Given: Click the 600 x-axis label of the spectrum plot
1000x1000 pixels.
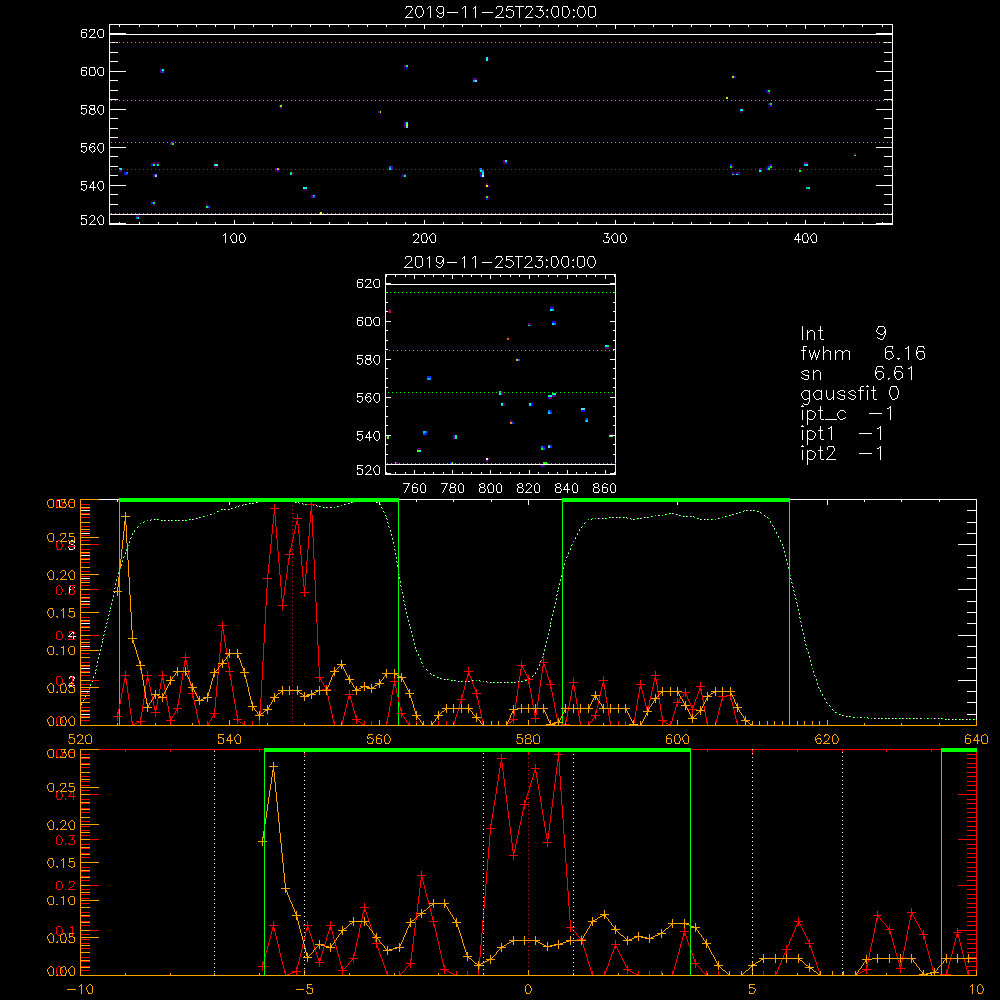Looking at the screenshot, I should click(677, 739).
